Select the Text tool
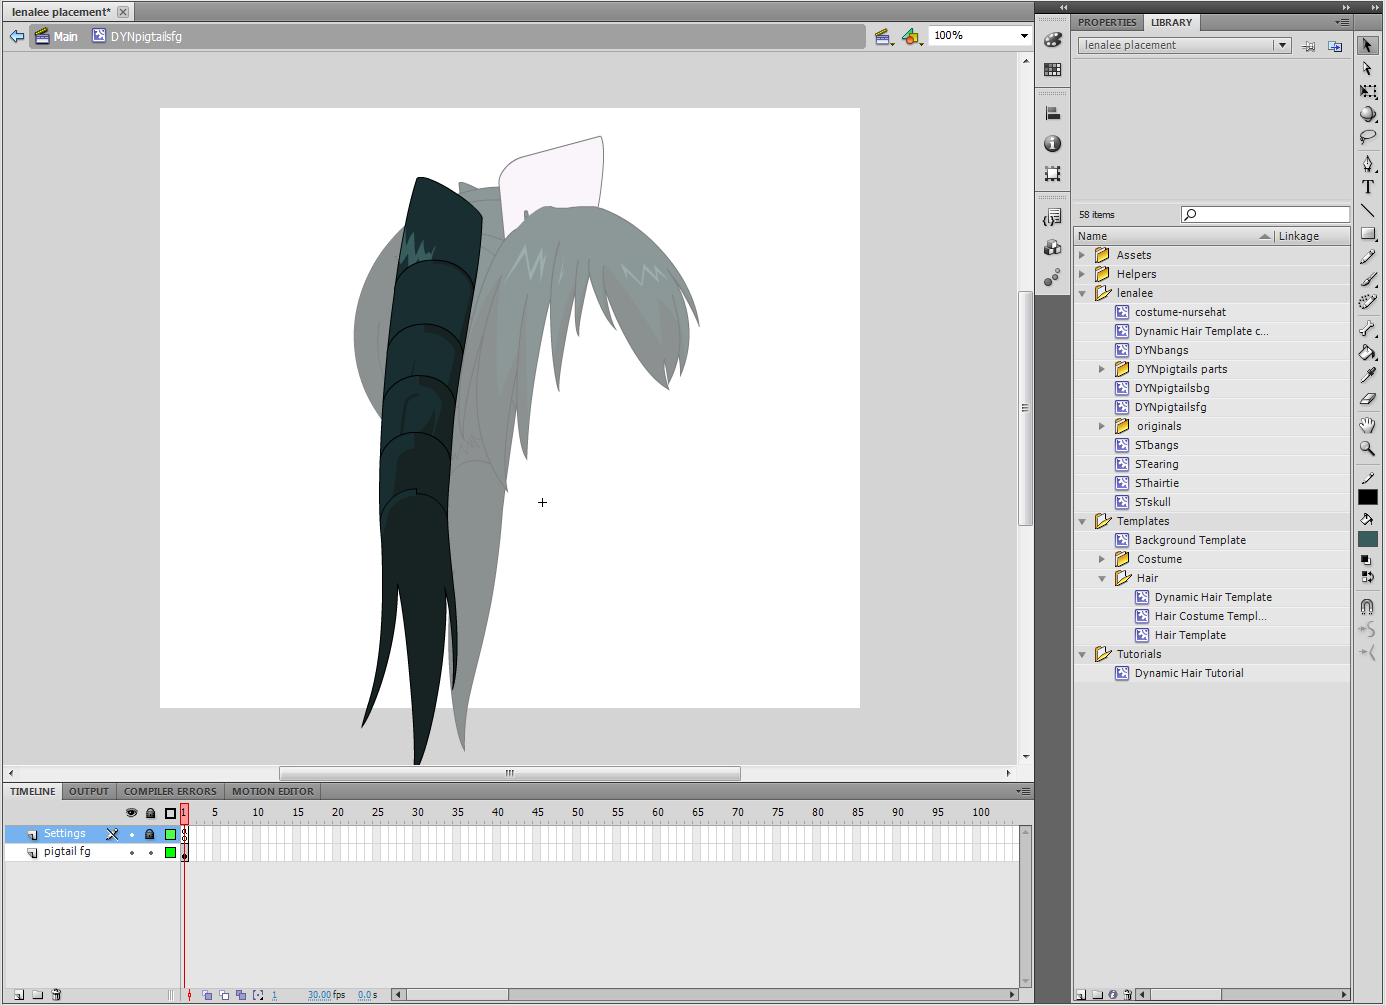1386x1006 pixels. pyautogui.click(x=1367, y=187)
